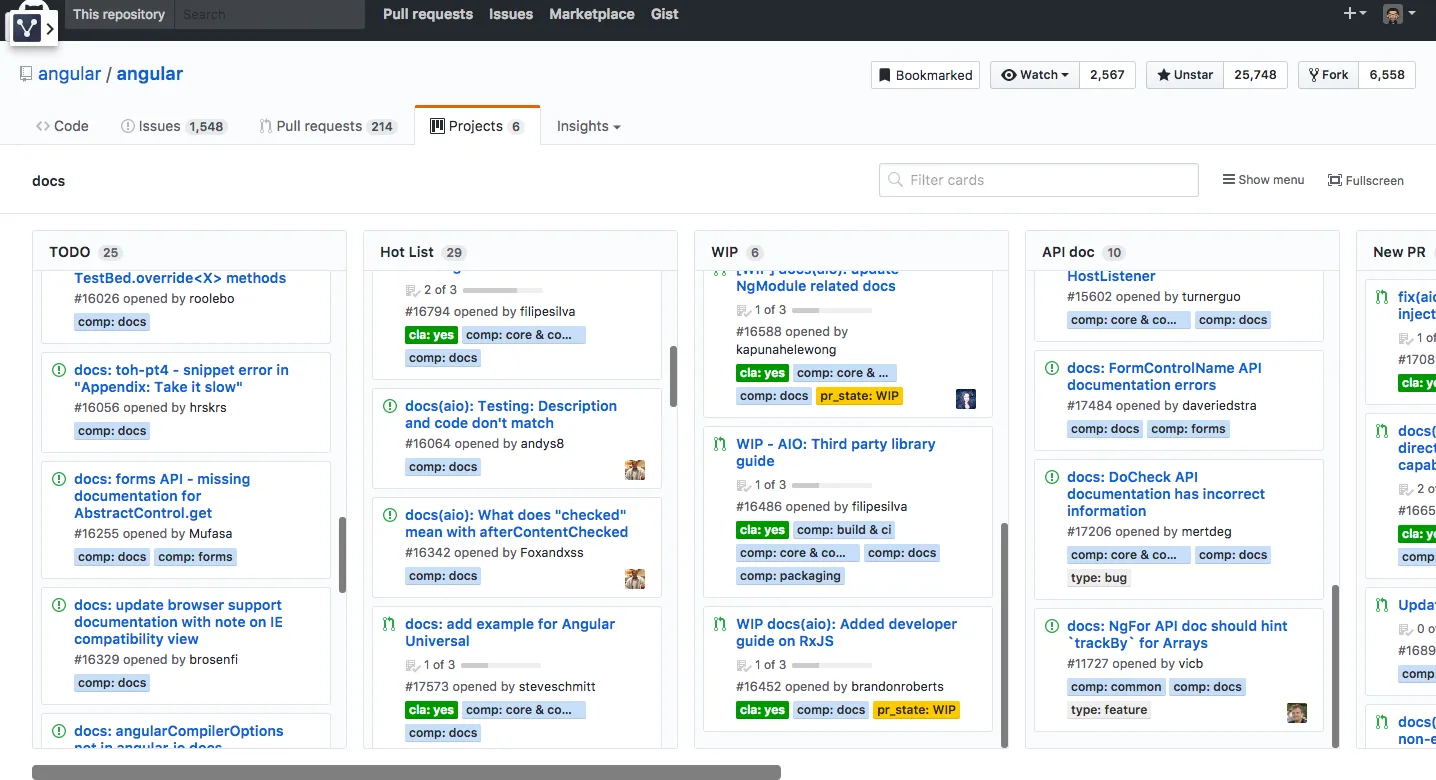Enter Fullscreen mode for the project board
Image resolution: width=1436 pixels, height=780 pixels.
[x=1365, y=180]
